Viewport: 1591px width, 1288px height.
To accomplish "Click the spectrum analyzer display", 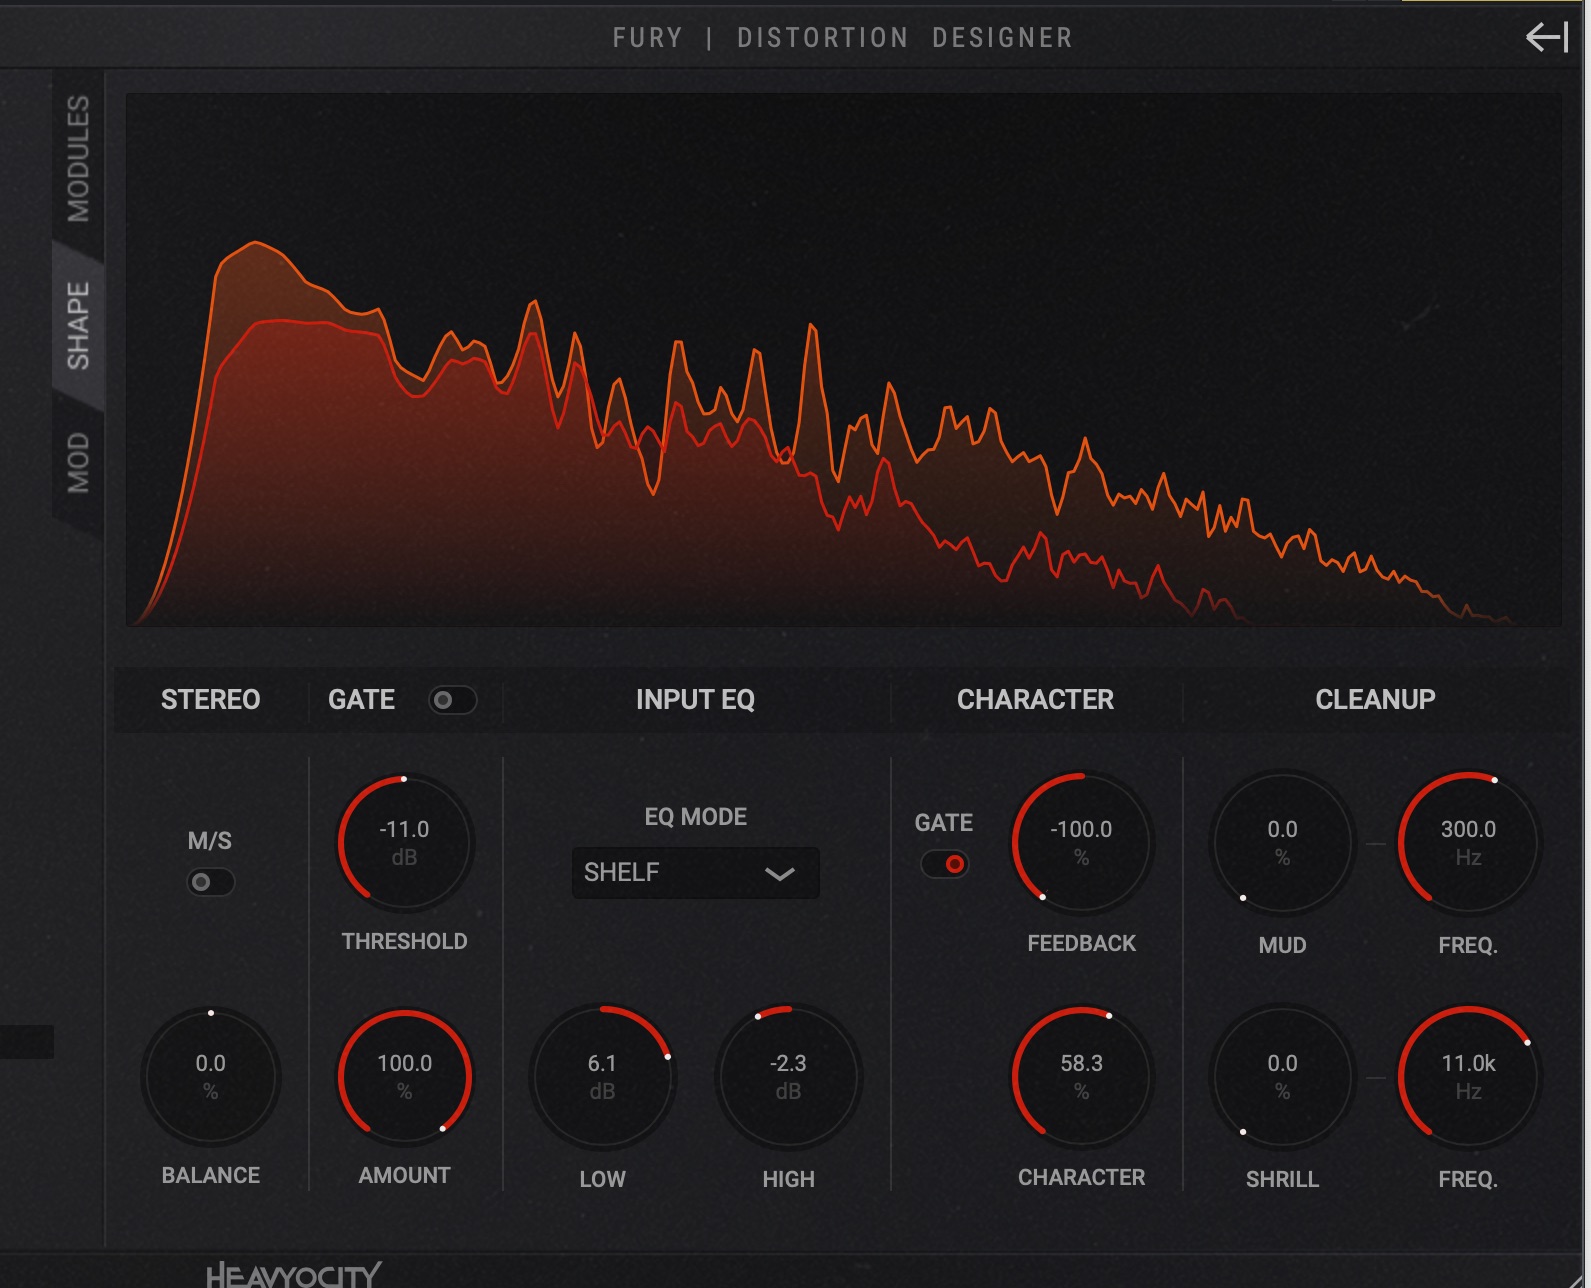I will pos(843,360).
